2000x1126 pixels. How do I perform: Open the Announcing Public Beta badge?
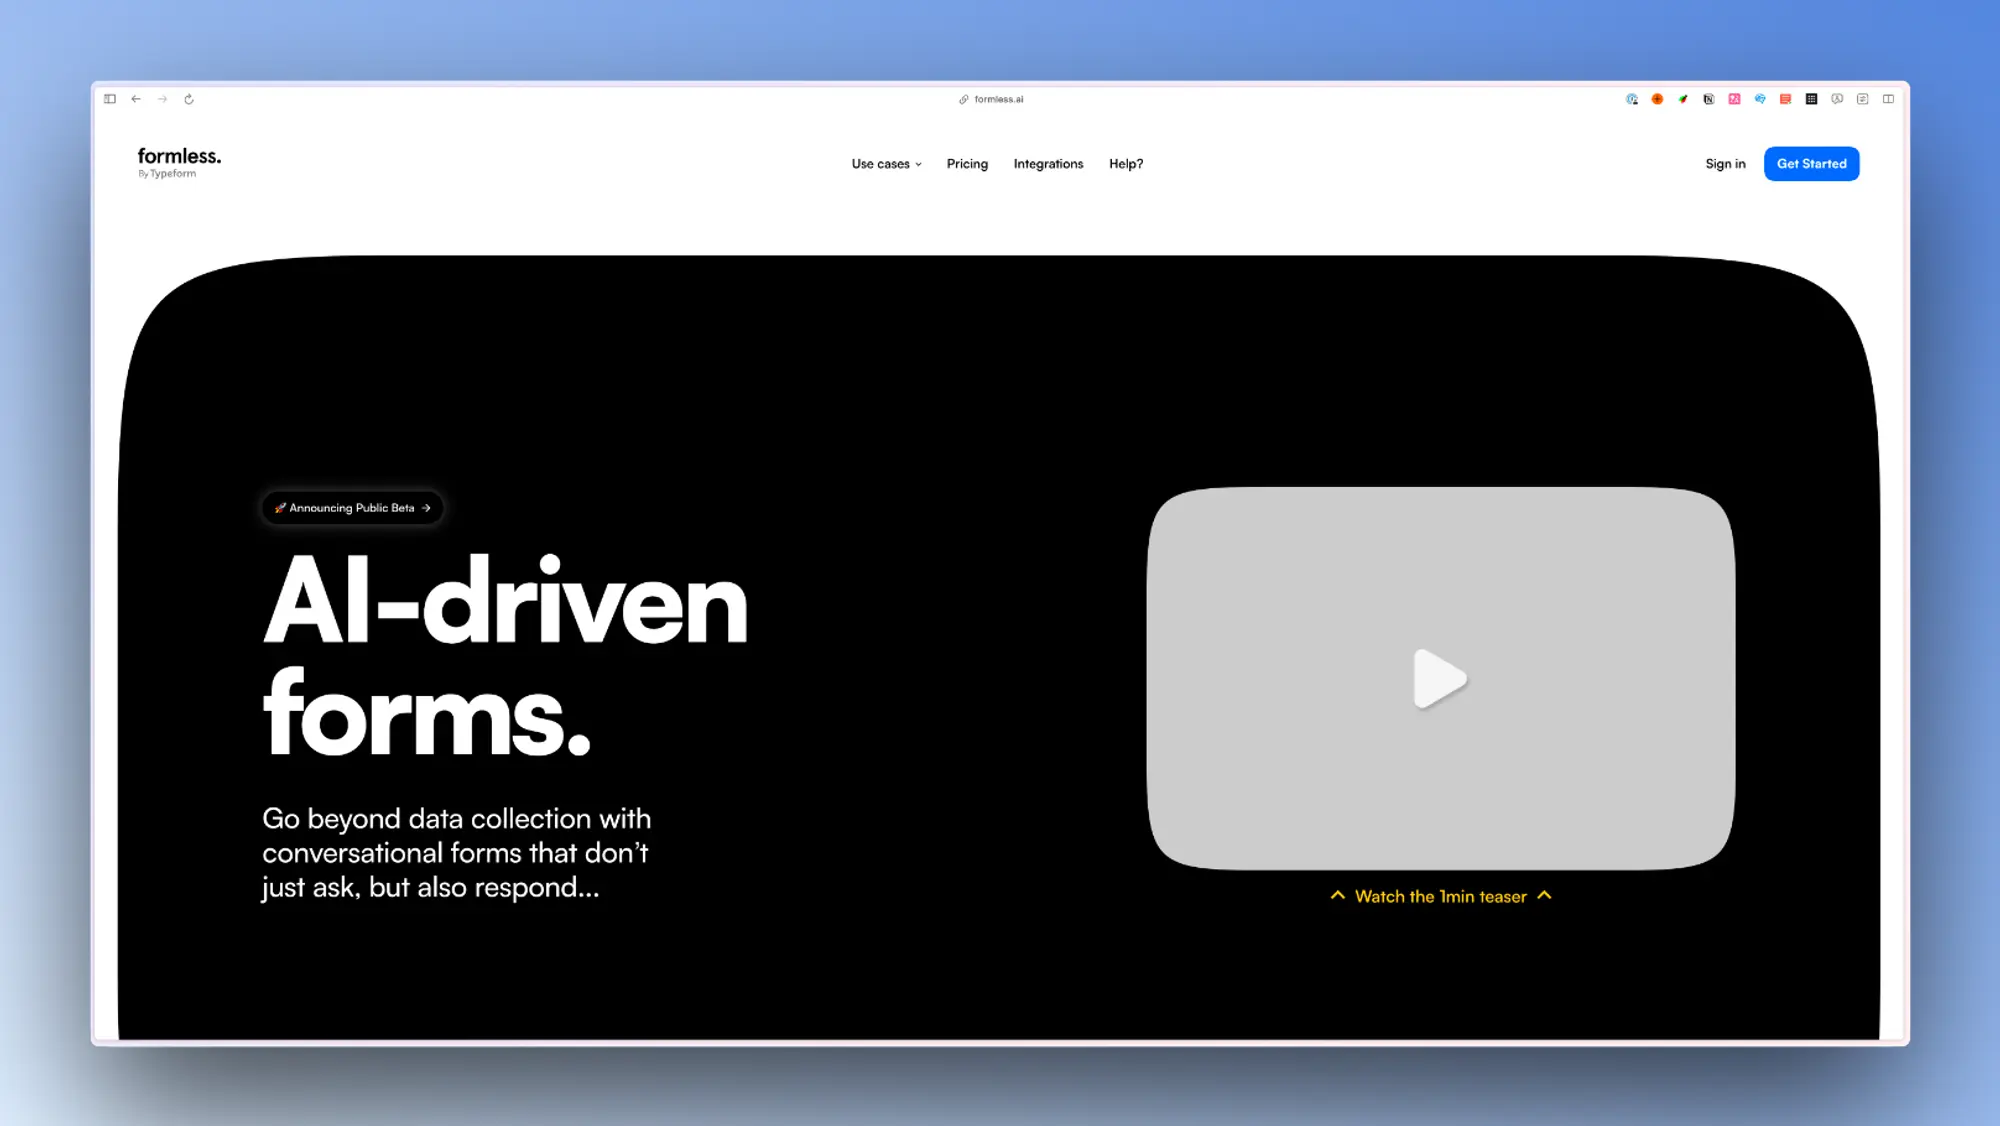[x=352, y=508]
